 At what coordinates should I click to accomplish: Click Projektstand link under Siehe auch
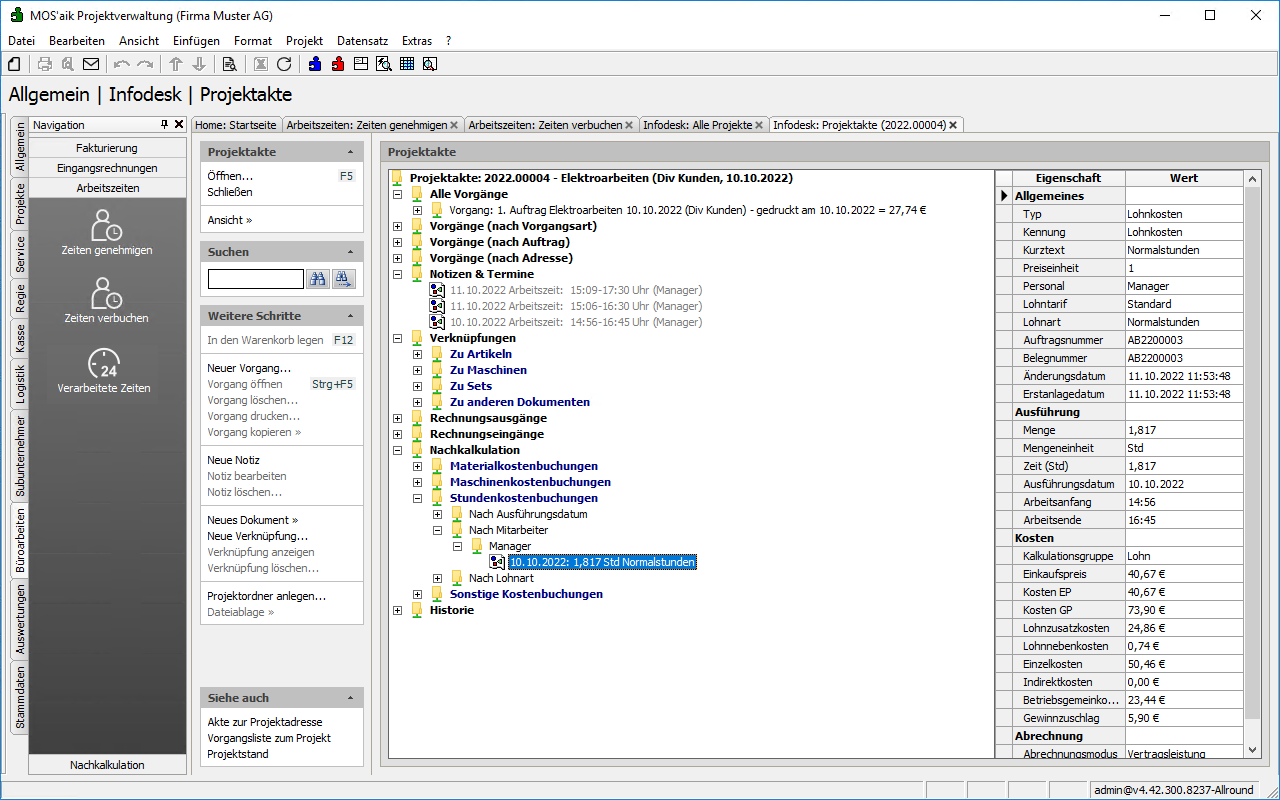pos(238,754)
